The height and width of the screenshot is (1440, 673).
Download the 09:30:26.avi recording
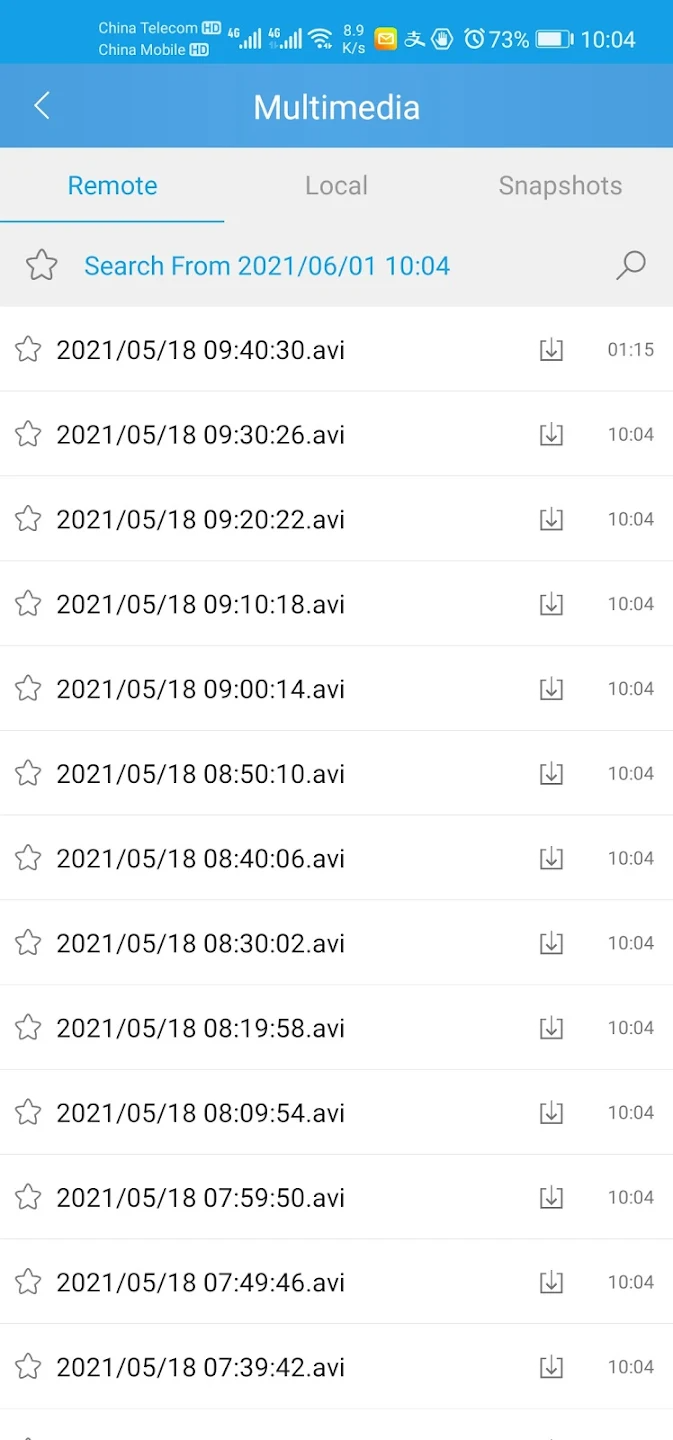[551, 434]
